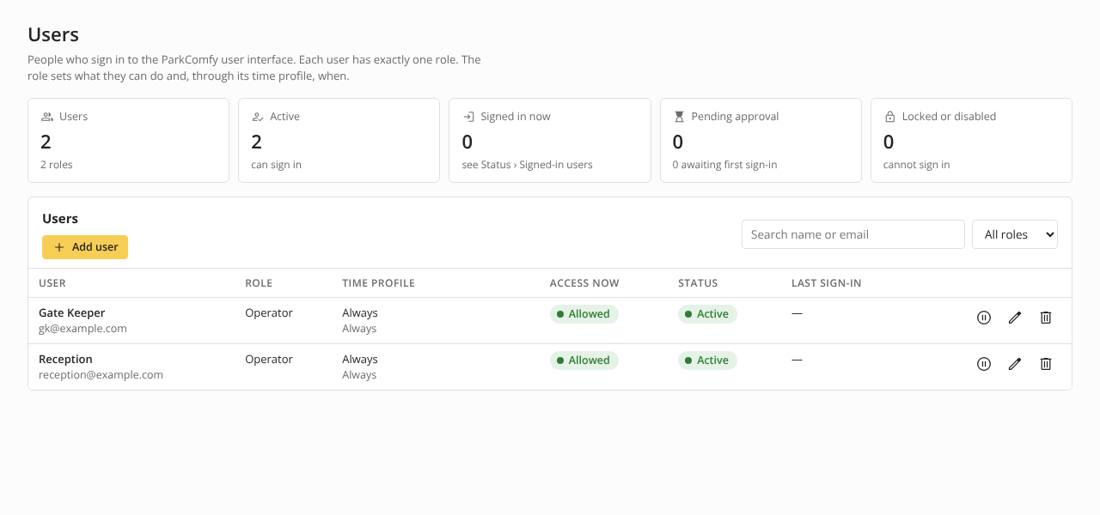Click the USER column header

[x=52, y=283]
